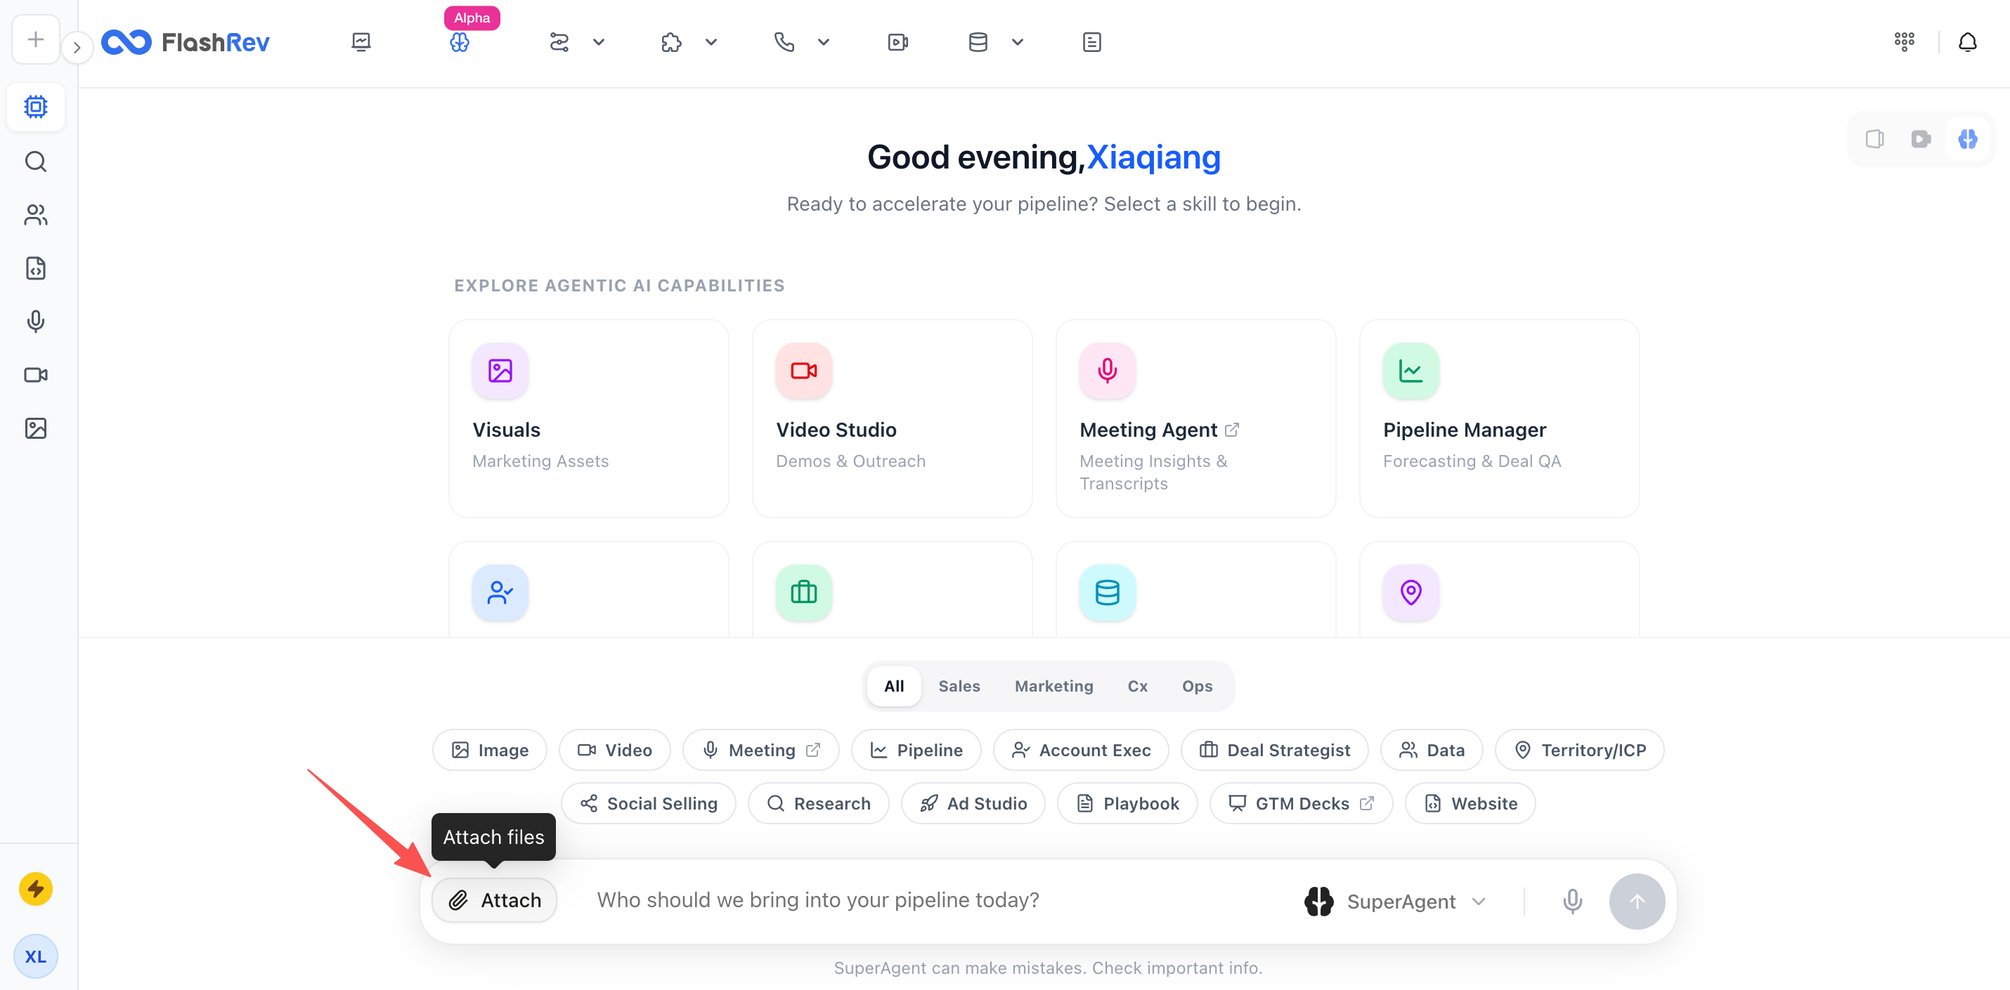Switch to brain view in top-right toggle

(1967, 139)
